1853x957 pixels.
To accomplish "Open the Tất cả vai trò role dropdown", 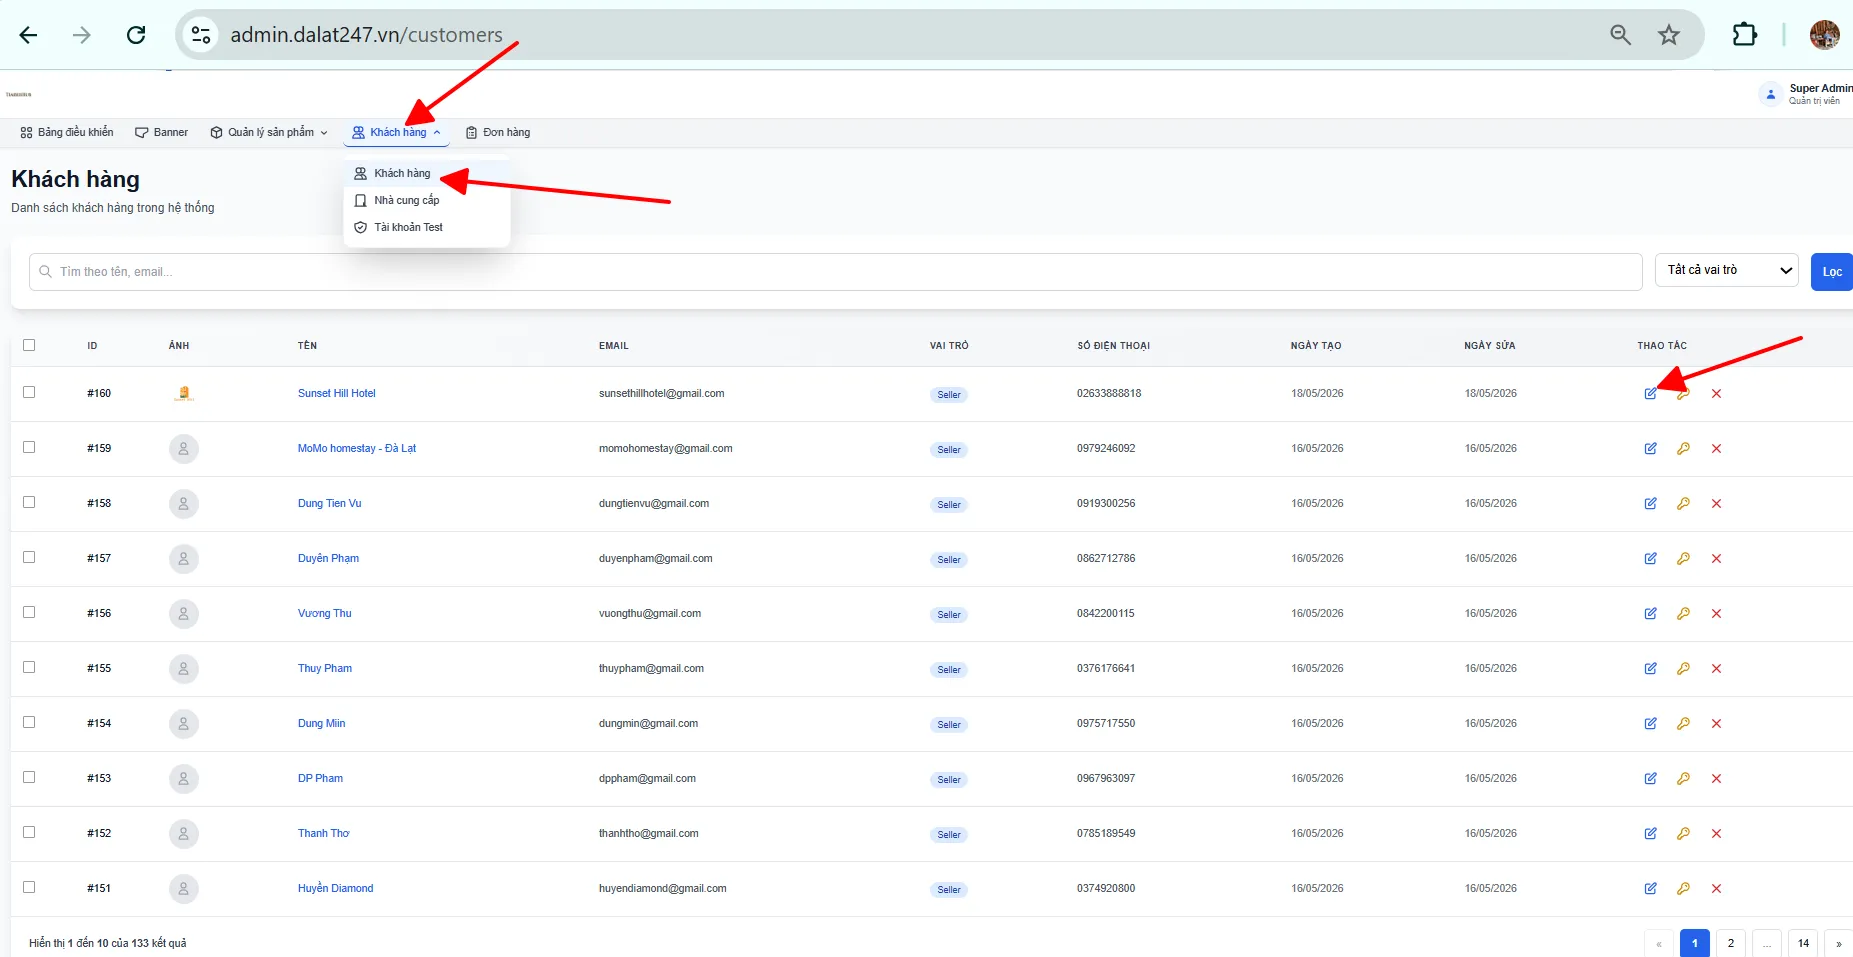I will tap(1727, 270).
